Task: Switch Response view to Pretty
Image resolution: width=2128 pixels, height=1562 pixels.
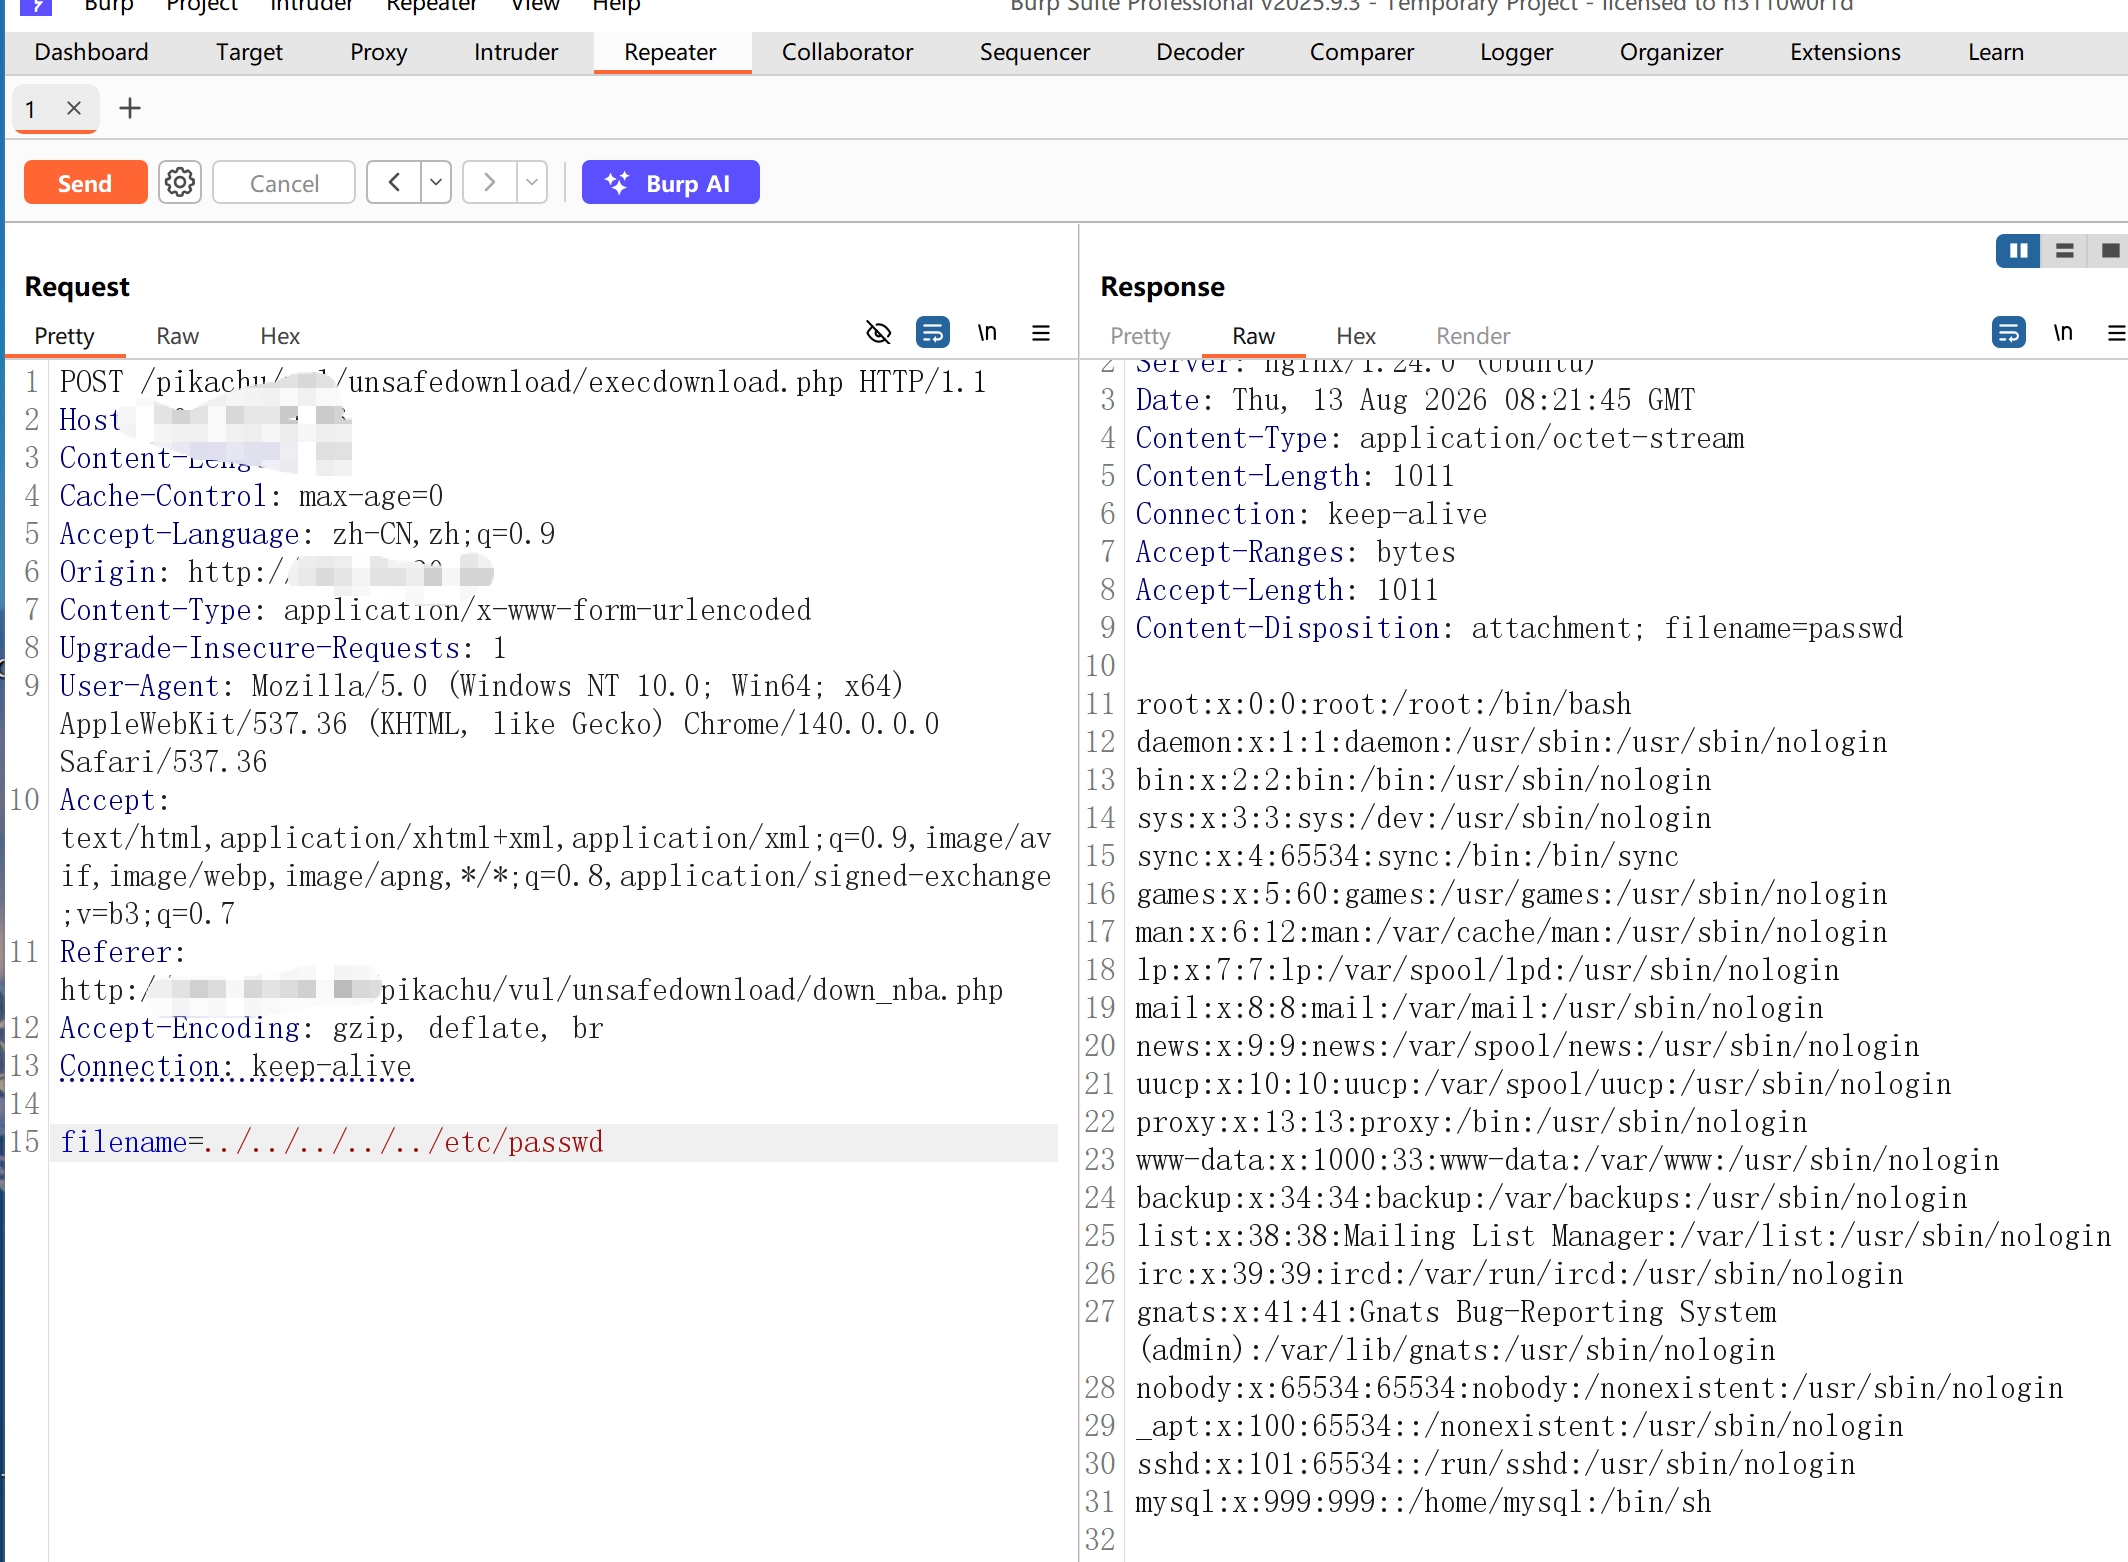Action: [1140, 336]
